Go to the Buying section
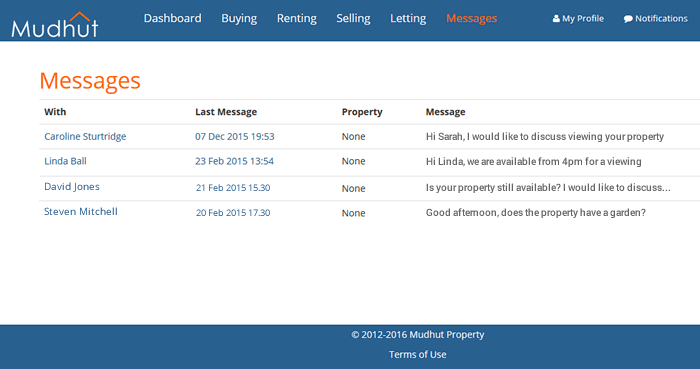The image size is (700, 369). point(239,18)
